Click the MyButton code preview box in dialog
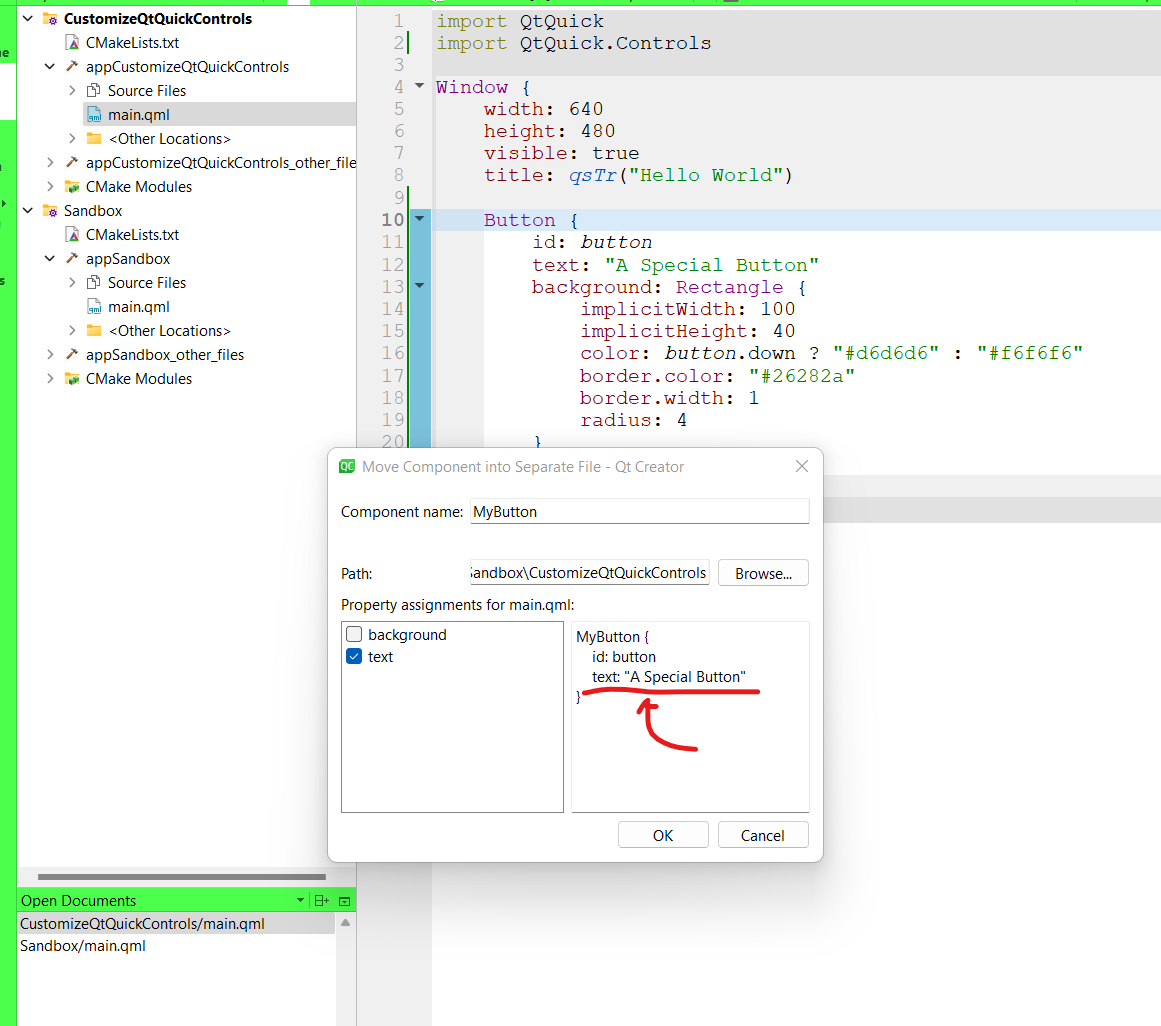Image resolution: width=1161 pixels, height=1026 pixels. (x=690, y=717)
